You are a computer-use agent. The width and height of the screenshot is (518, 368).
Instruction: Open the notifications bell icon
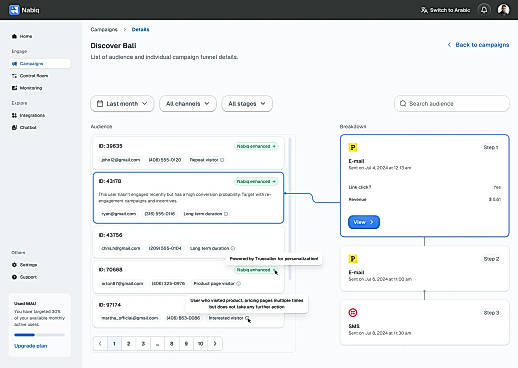click(x=484, y=10)
